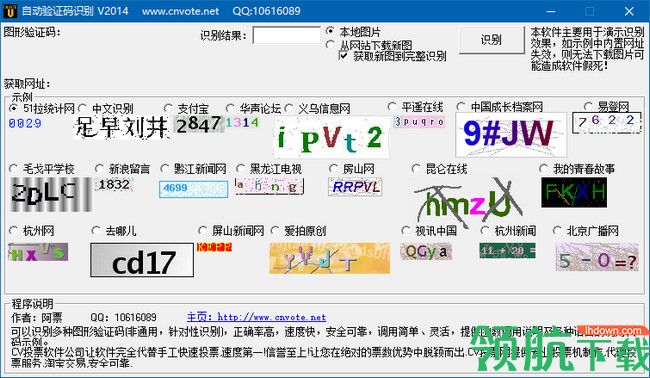Click the 杭州网 HX captcha image
The height and width of the screenshot is (378, 650).
(38, 252)
